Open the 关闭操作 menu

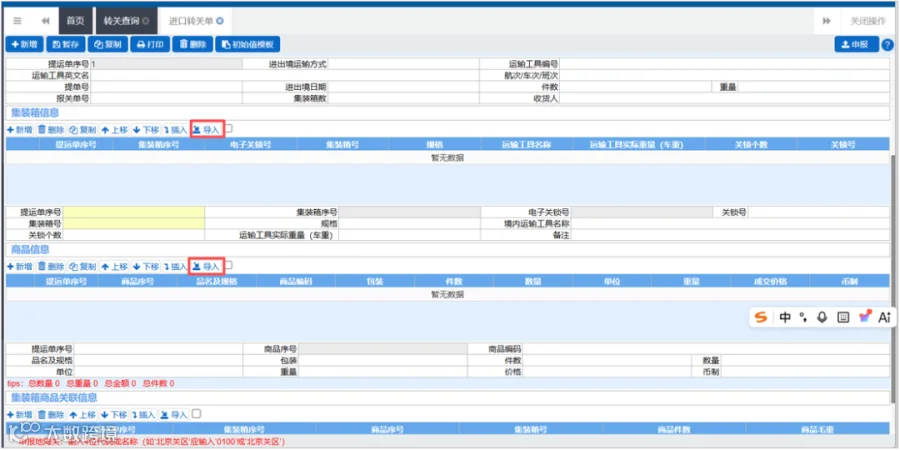(x=867, y=21)
